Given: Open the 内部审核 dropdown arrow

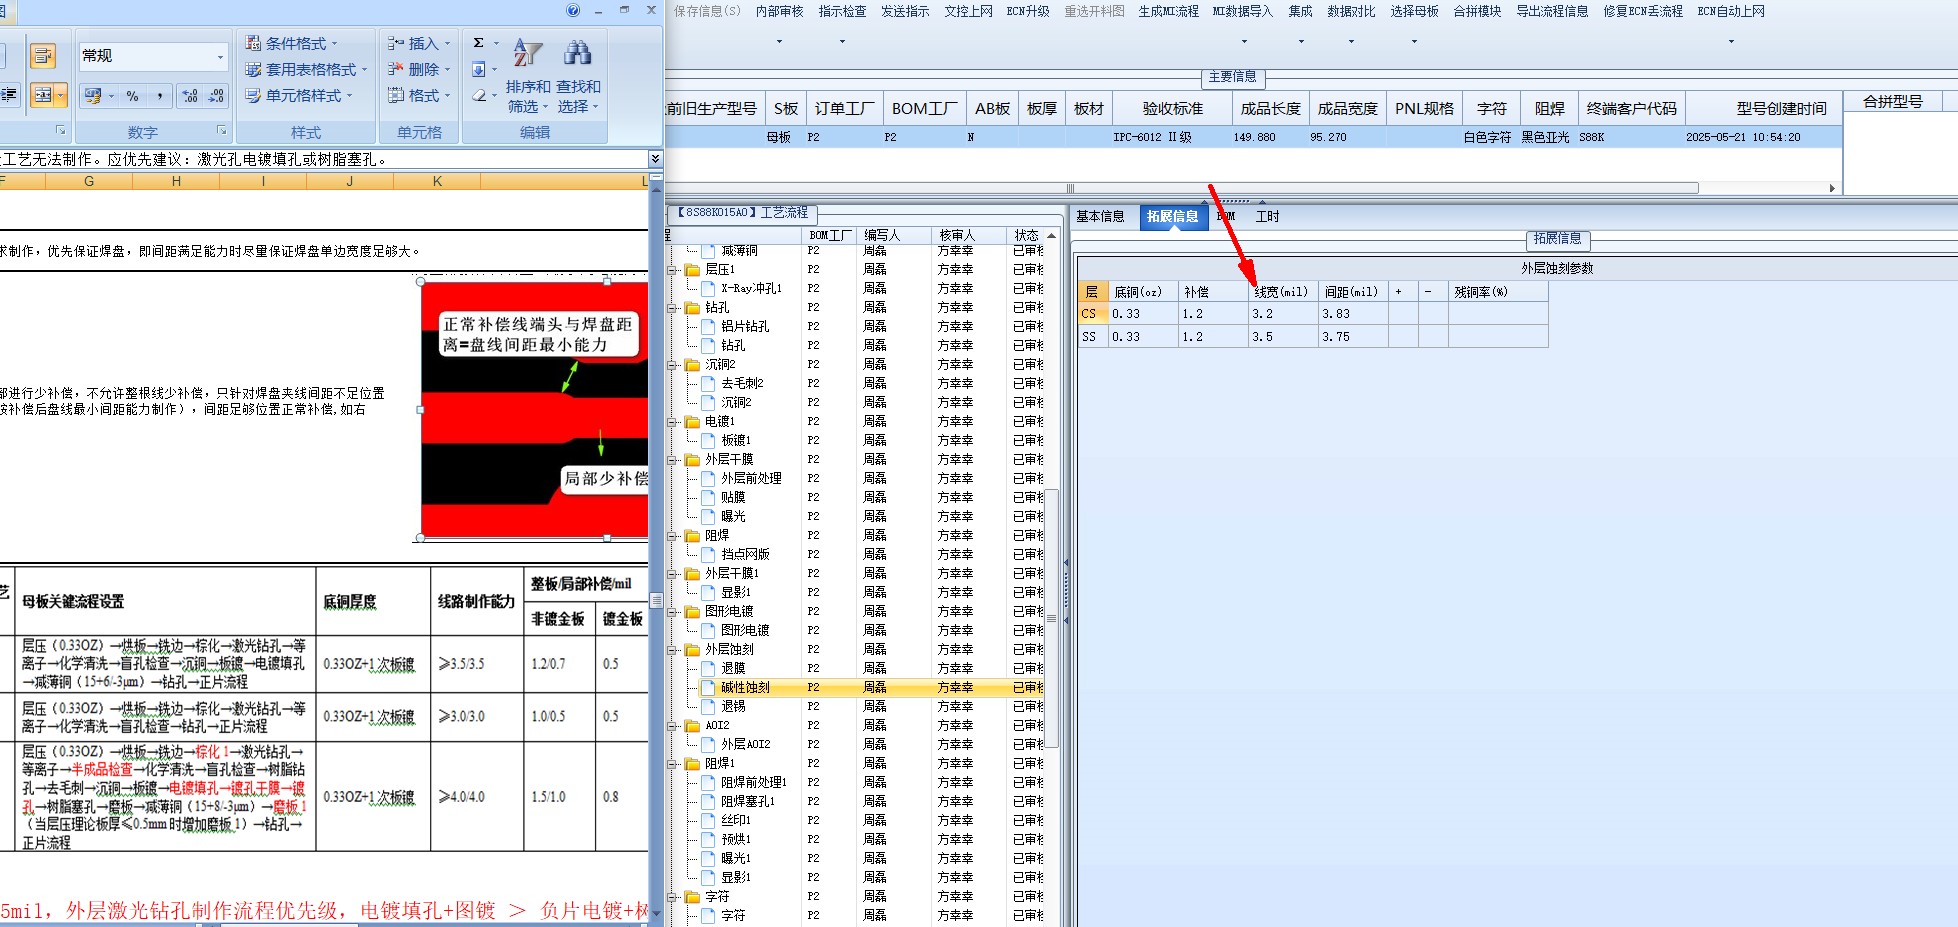Looking at the screenshot, I should tap(780, 41).
